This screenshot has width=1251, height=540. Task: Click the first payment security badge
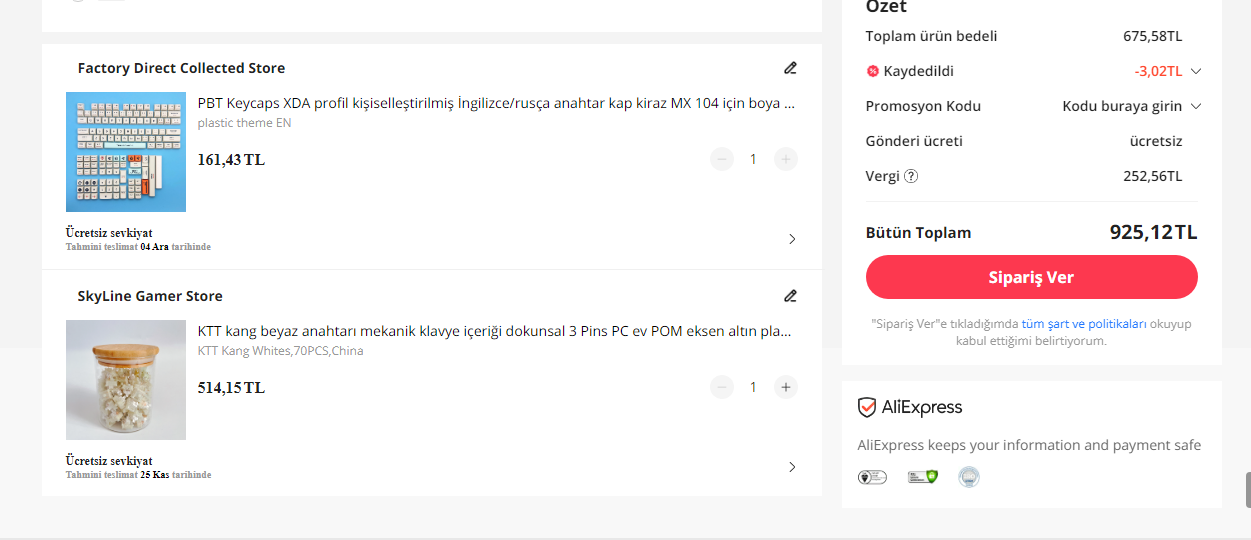[x=872, y=477]
